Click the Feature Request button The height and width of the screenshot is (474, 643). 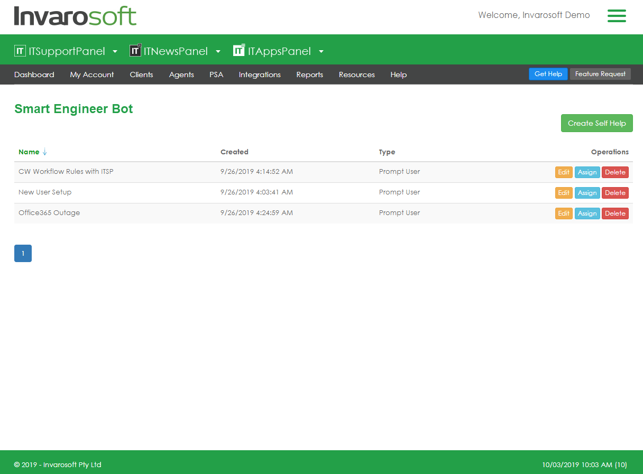click(x=600, y=74)
